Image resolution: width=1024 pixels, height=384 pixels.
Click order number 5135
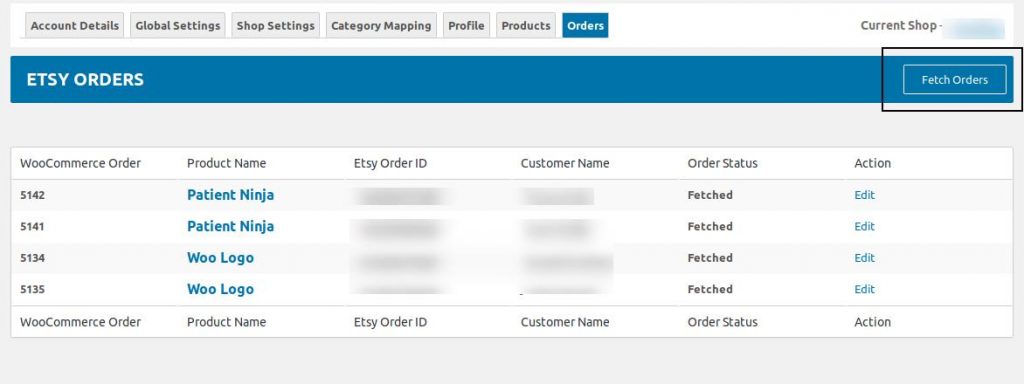click(x=33, y=289)
